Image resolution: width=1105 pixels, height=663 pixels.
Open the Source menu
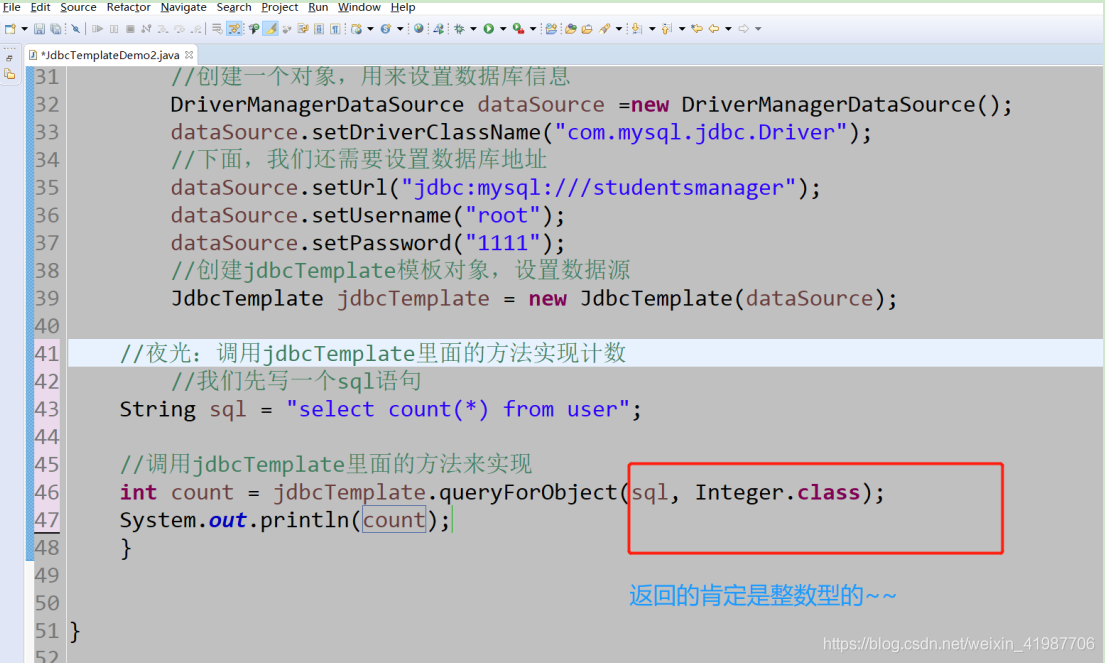click(x=78, y=7)
